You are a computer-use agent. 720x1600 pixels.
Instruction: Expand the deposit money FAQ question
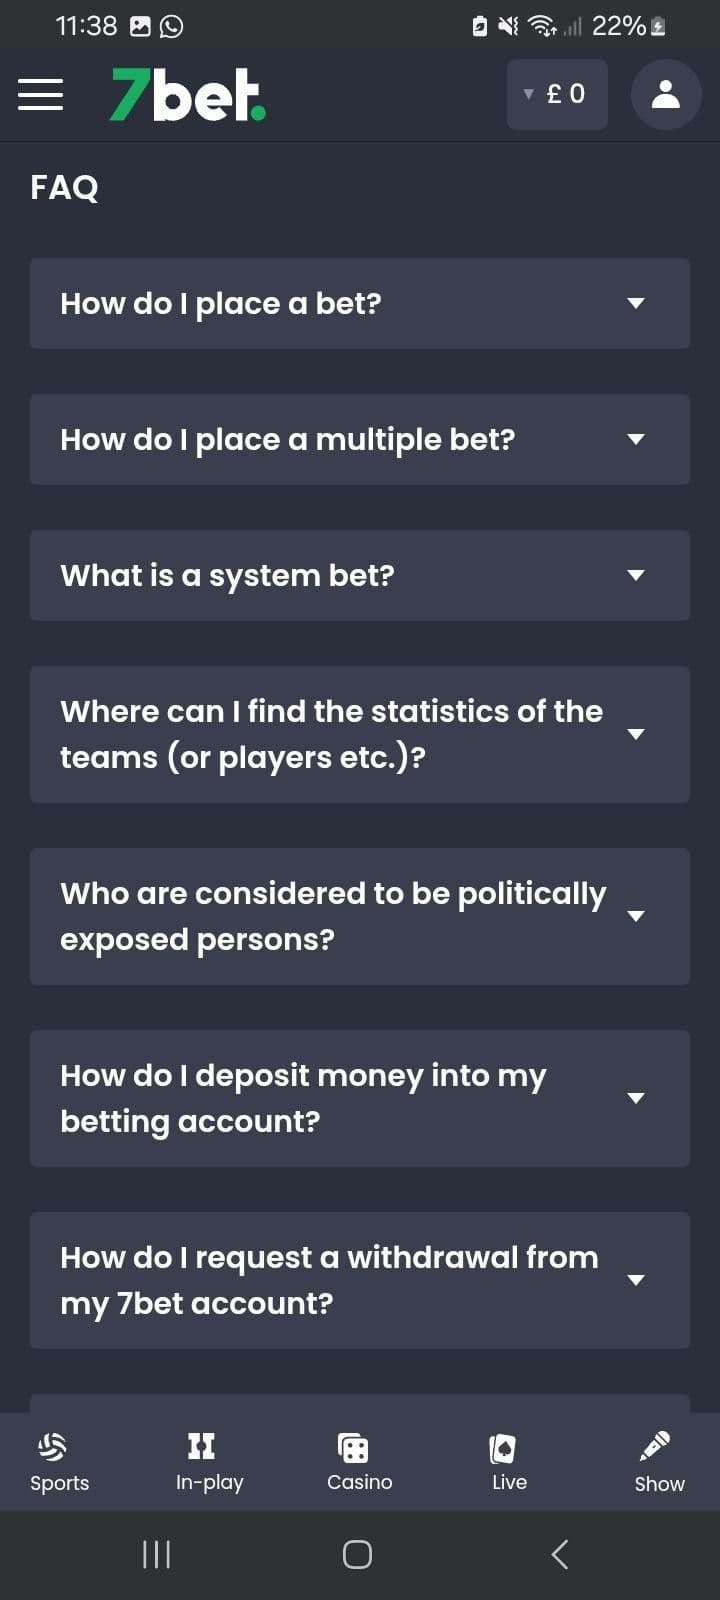[x=360, y=1097]
